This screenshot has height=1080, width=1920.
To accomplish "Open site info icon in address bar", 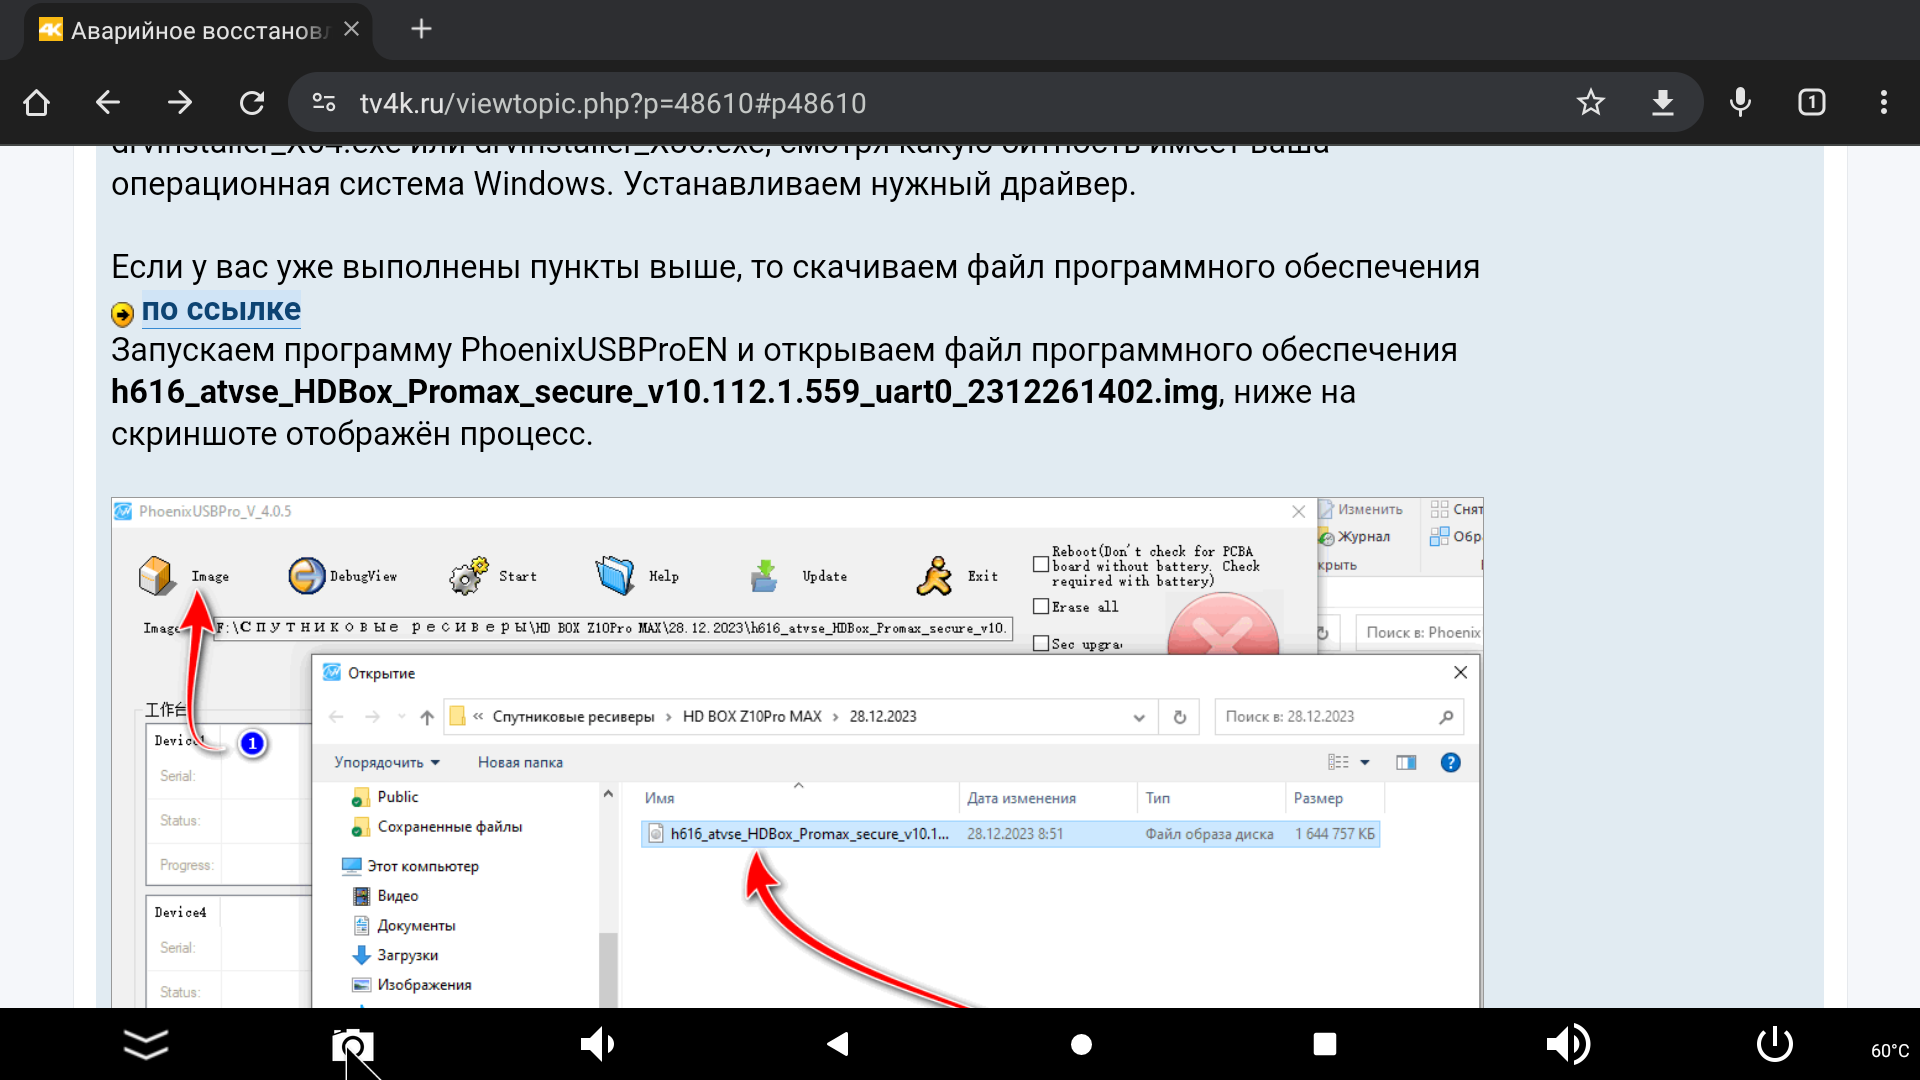I will pos(324,103).
